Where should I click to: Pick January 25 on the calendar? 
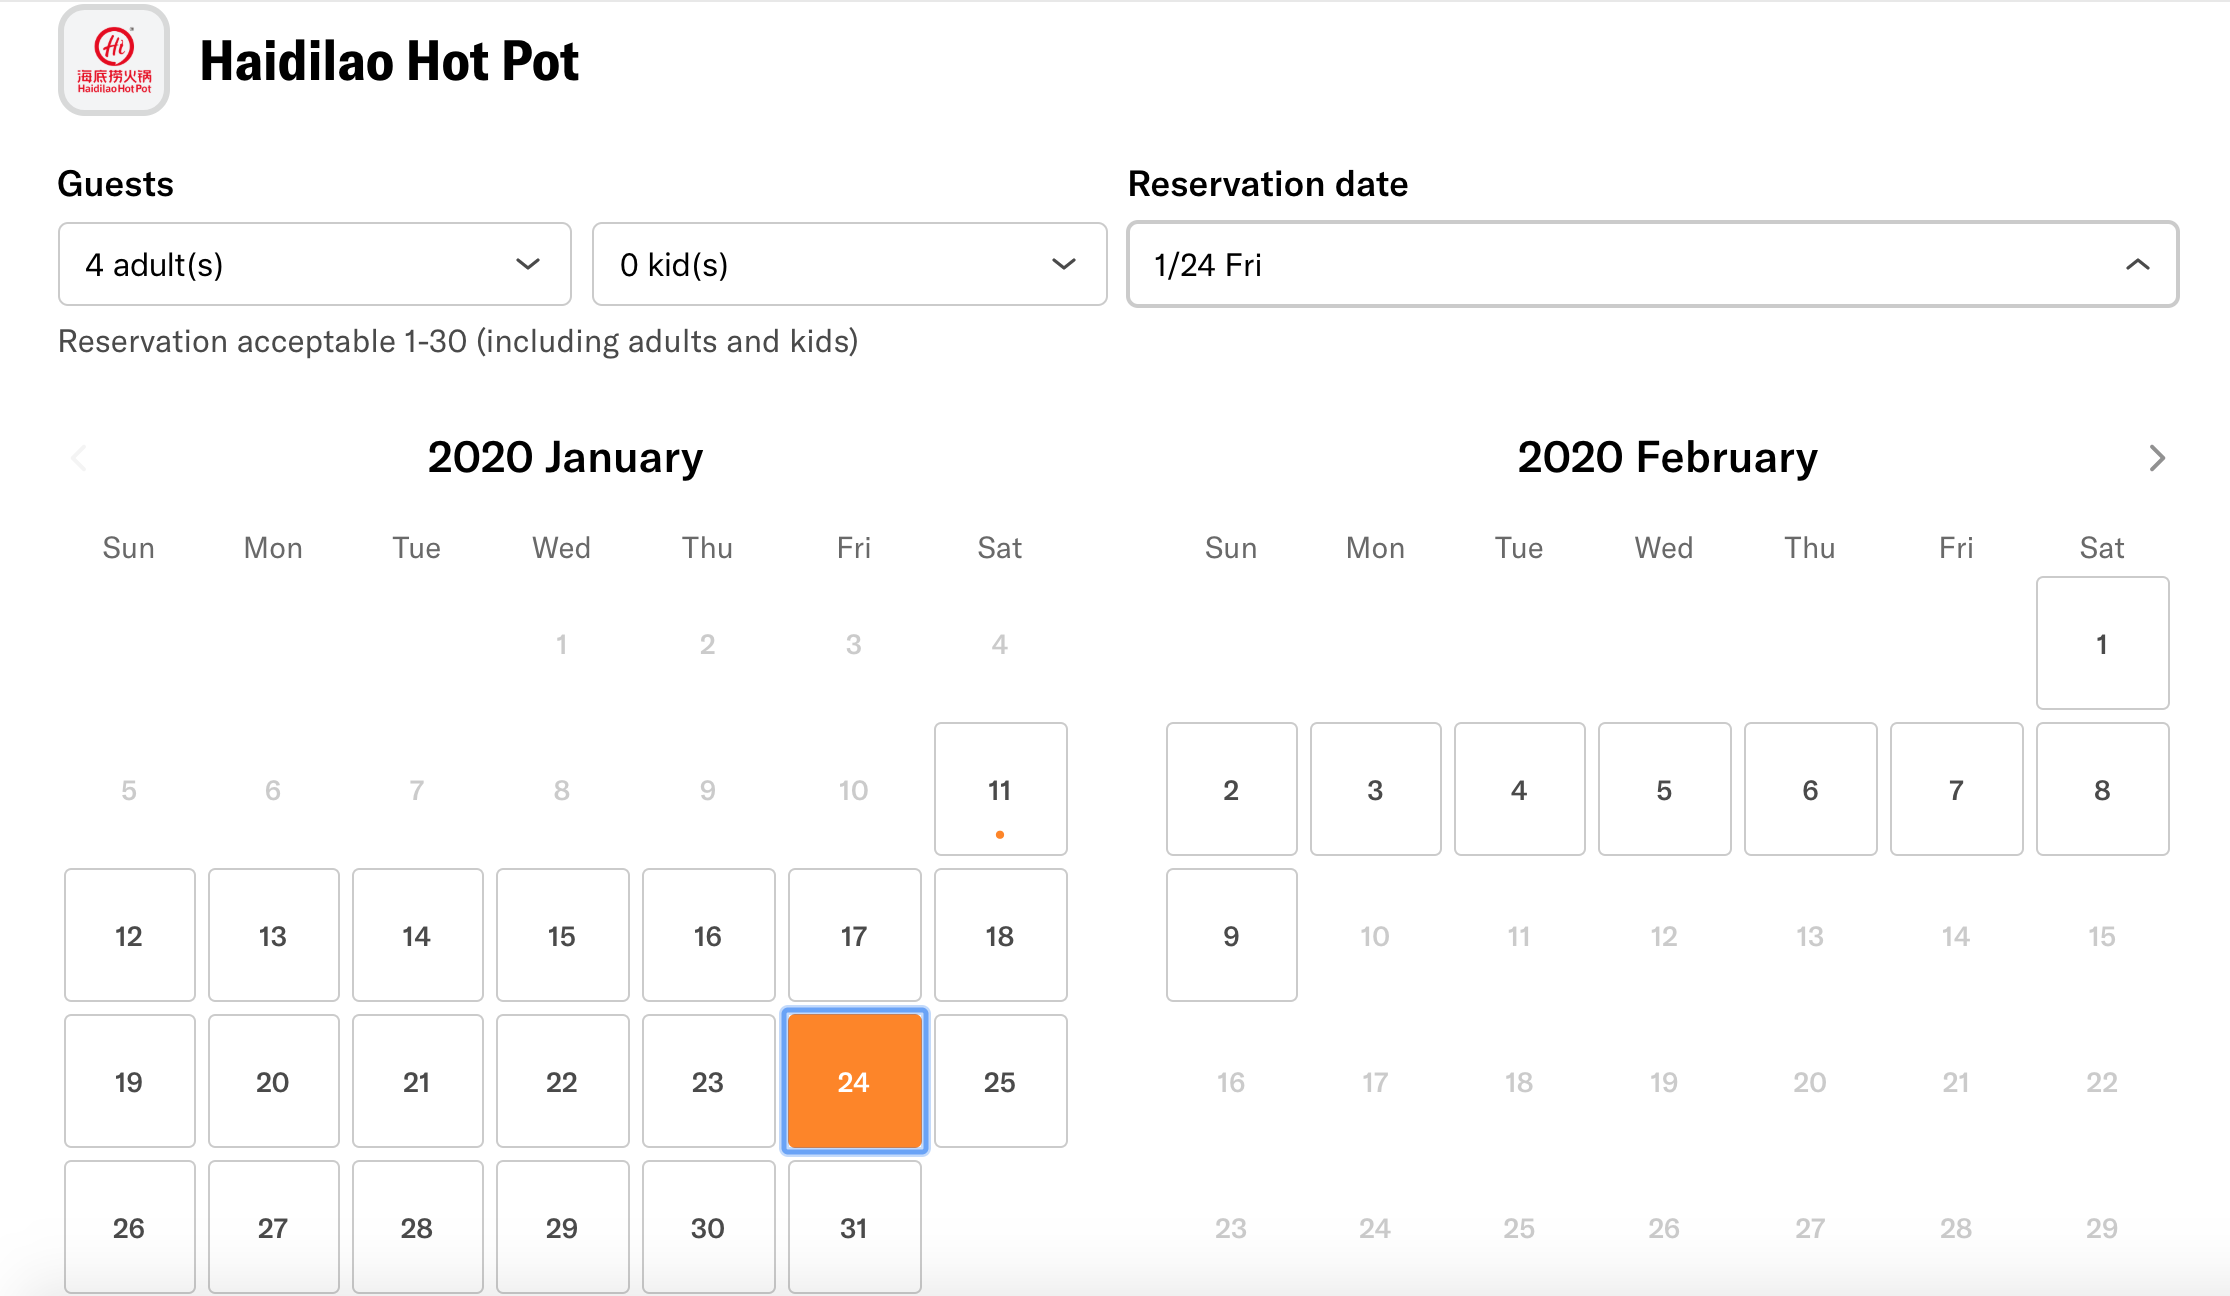1000,1082
